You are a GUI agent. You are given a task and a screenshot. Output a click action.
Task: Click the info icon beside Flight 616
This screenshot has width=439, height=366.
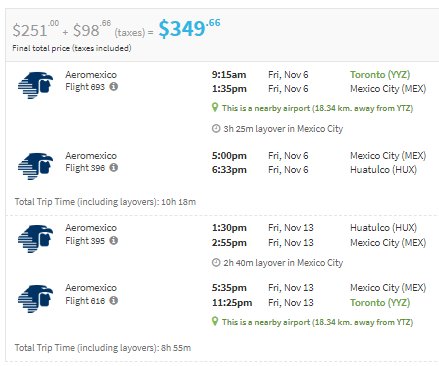tap(114, 300)
